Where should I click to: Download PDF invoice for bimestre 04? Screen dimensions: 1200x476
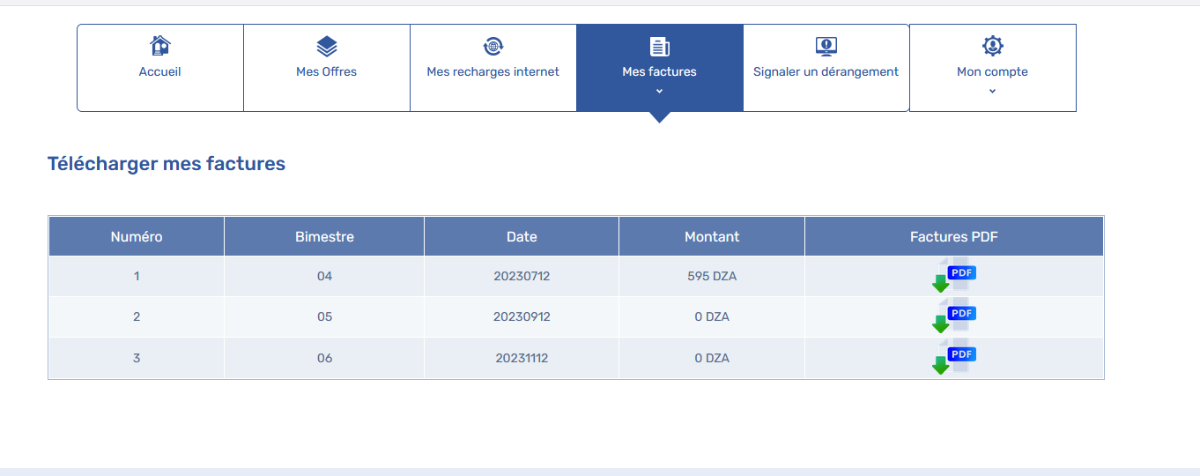pos(954,277)
